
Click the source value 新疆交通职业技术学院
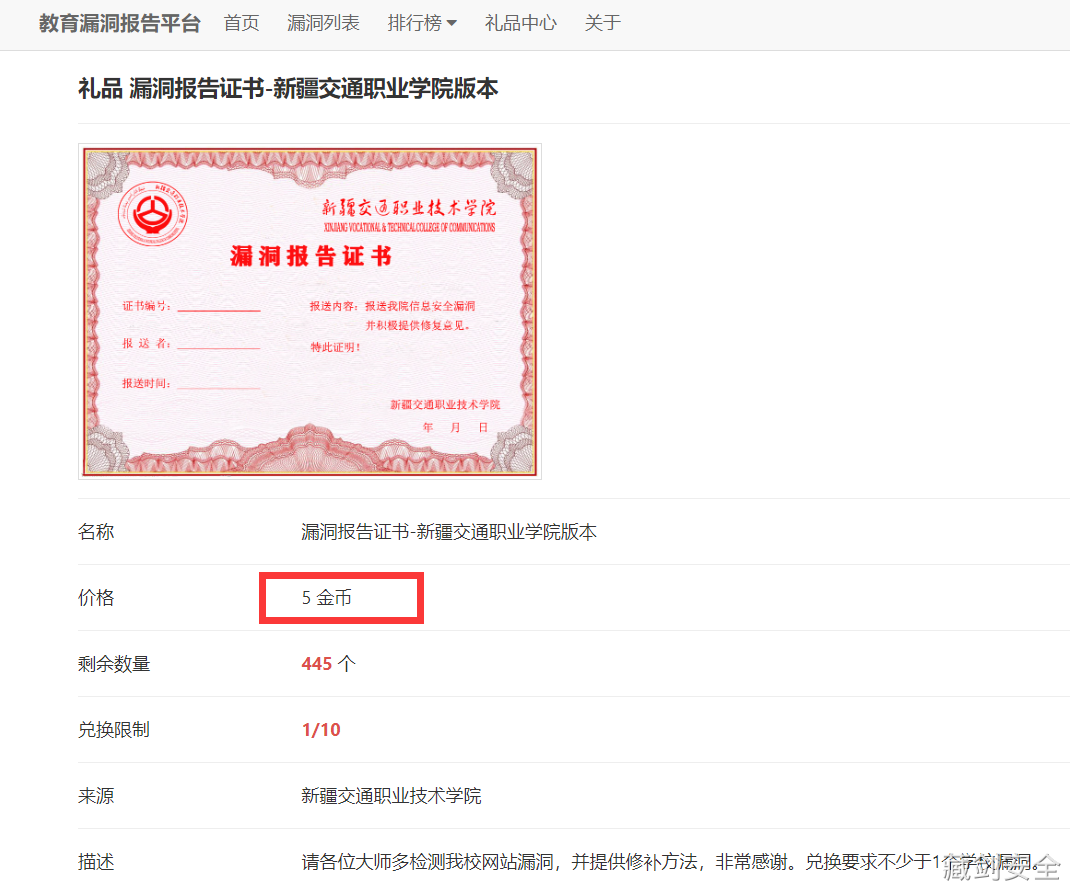(x=391, y=796)
